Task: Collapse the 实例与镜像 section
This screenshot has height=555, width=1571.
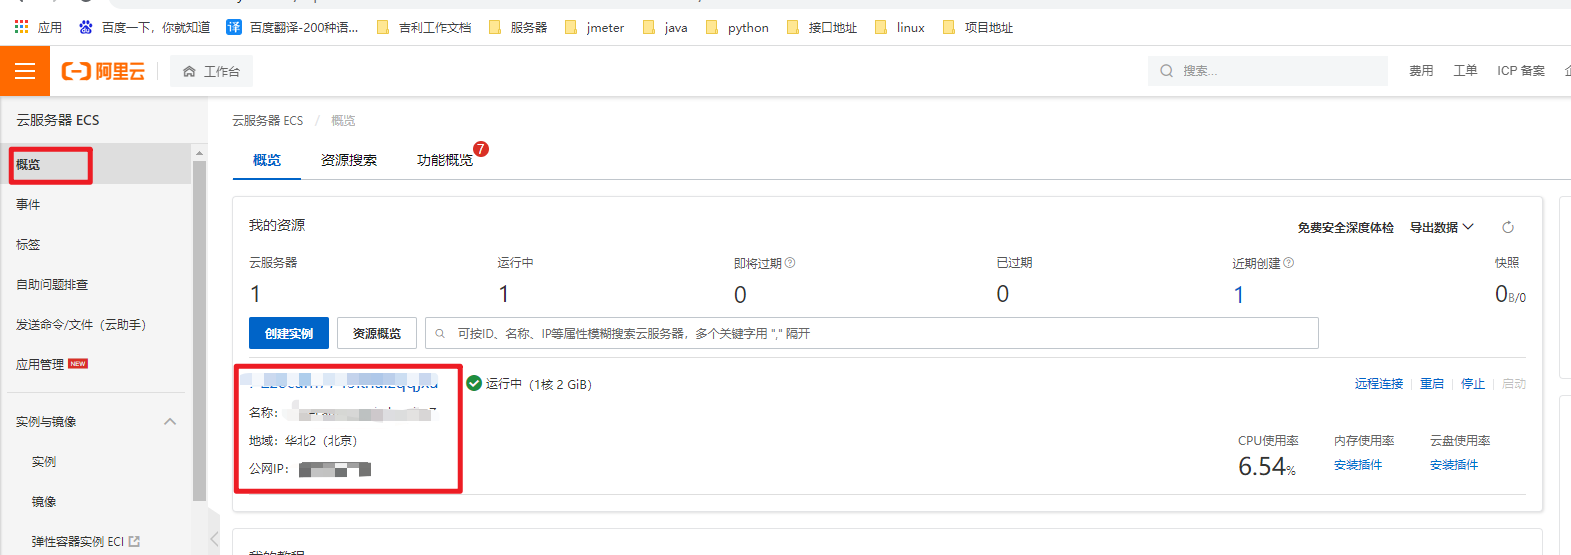Action: (x=170, y=421)
